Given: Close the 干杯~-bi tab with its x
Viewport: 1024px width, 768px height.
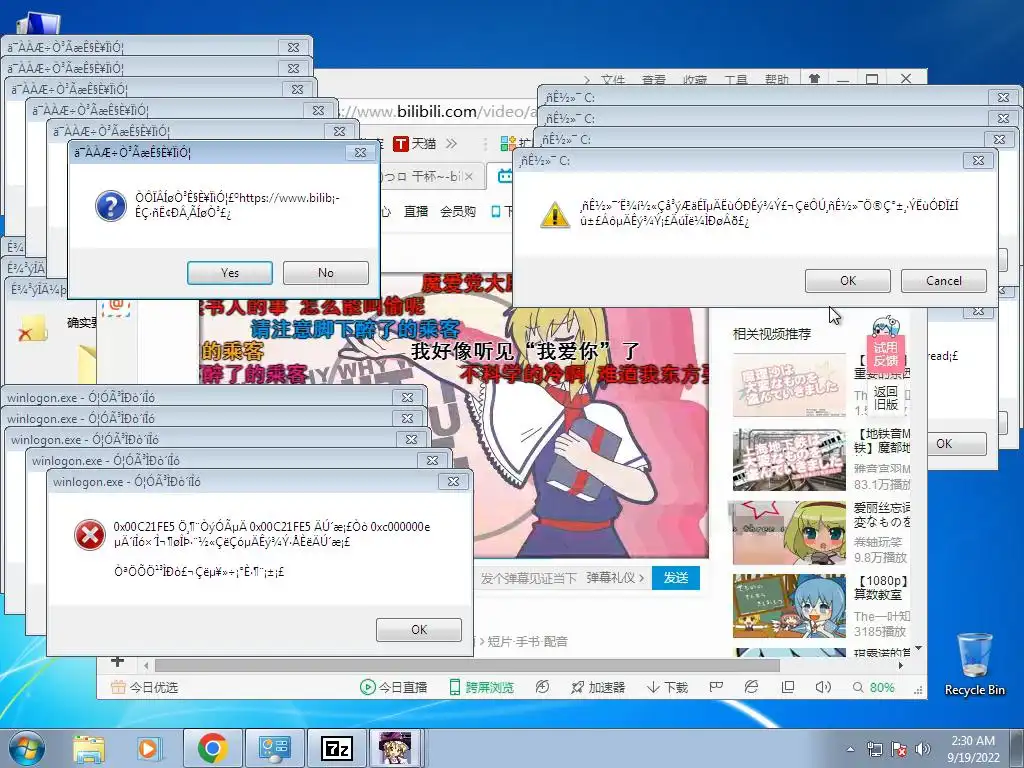Looking at the screenshot, I should [x=469, y=176].
